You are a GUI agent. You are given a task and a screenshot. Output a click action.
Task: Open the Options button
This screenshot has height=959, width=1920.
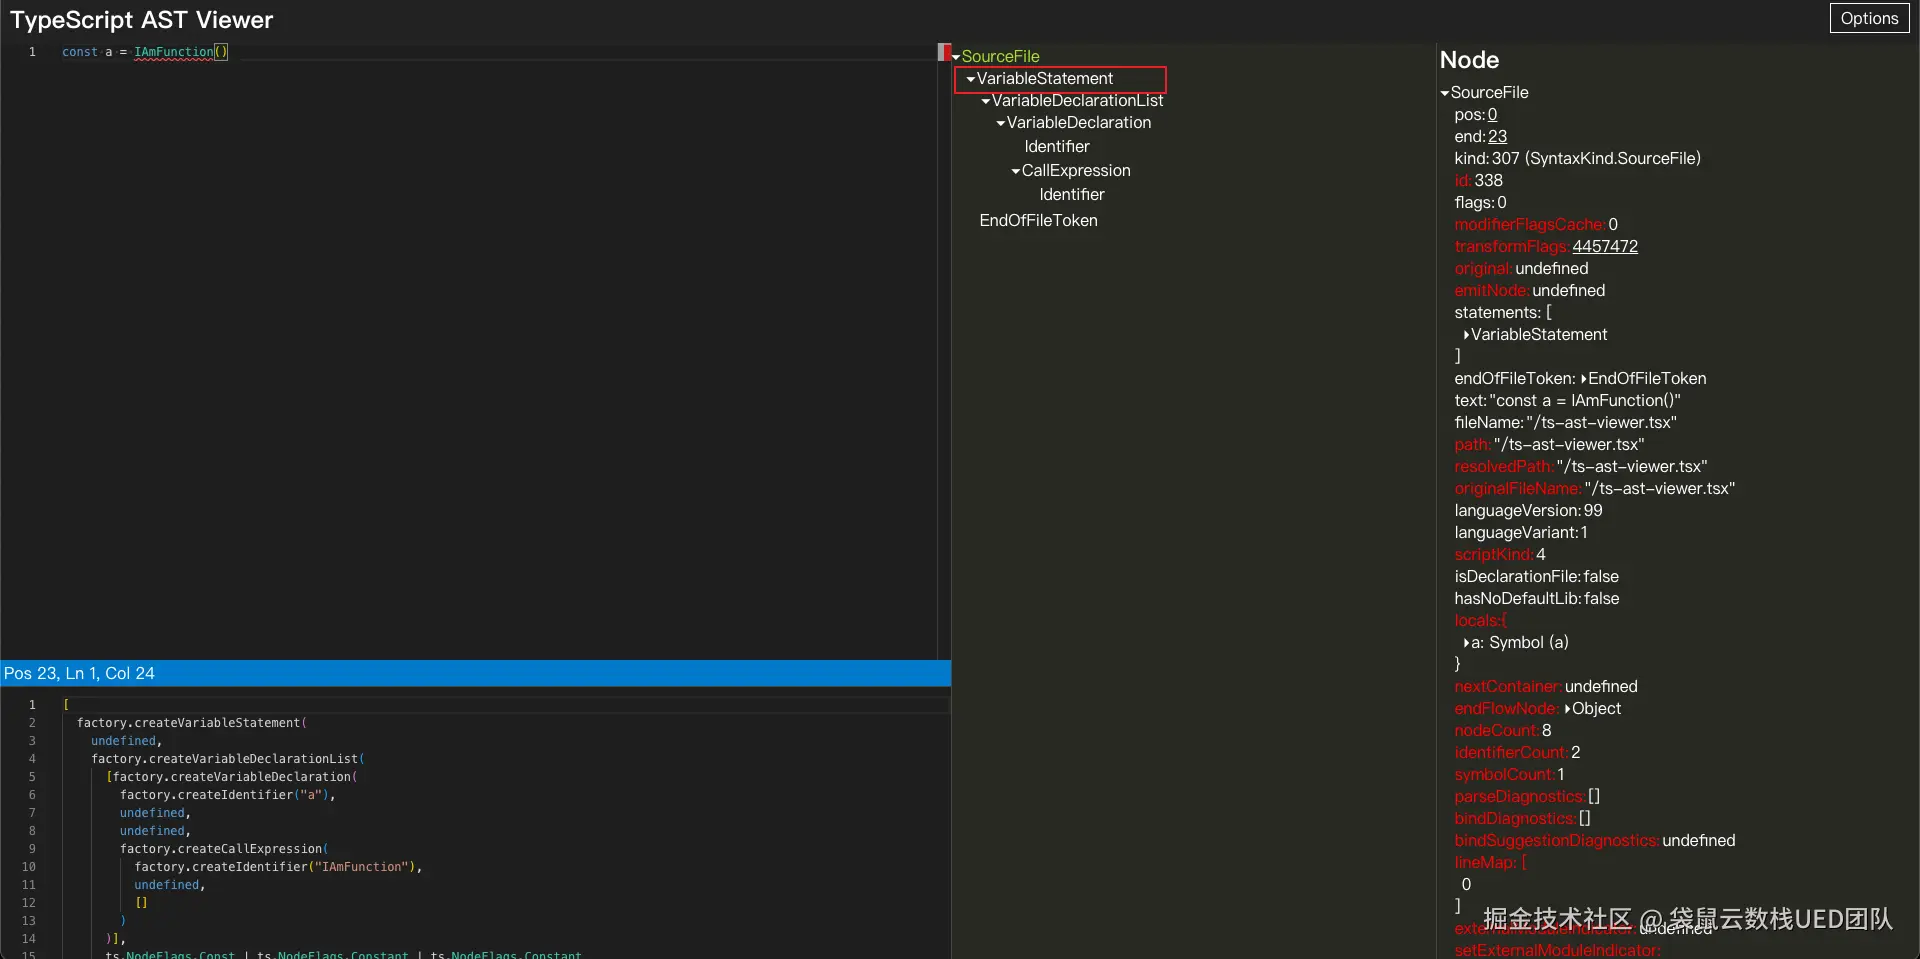tap(1869, 18)
